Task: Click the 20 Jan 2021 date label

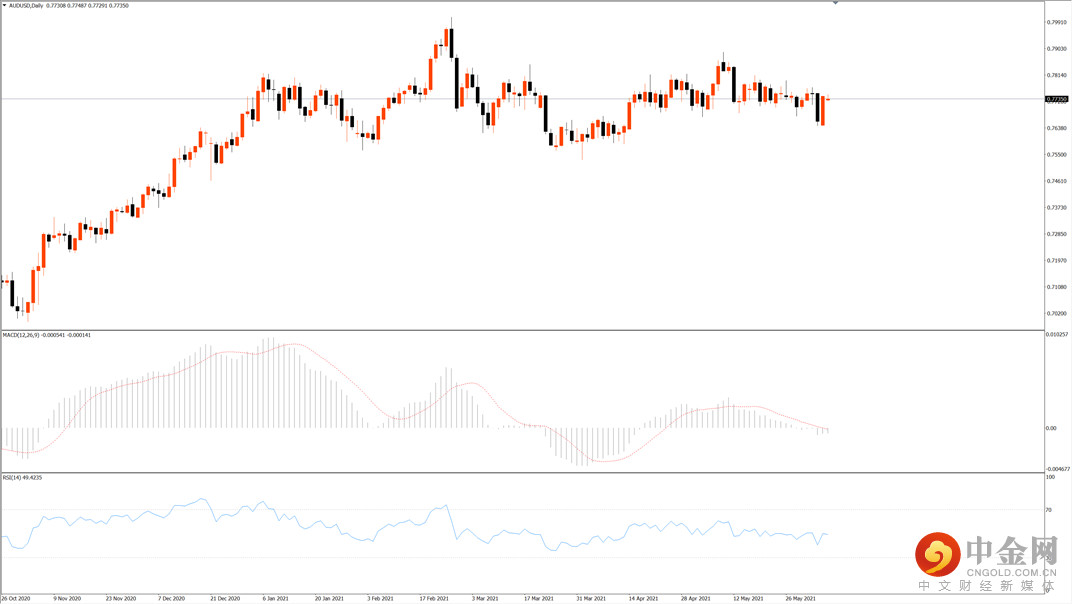Action: [x=329, y=599]
